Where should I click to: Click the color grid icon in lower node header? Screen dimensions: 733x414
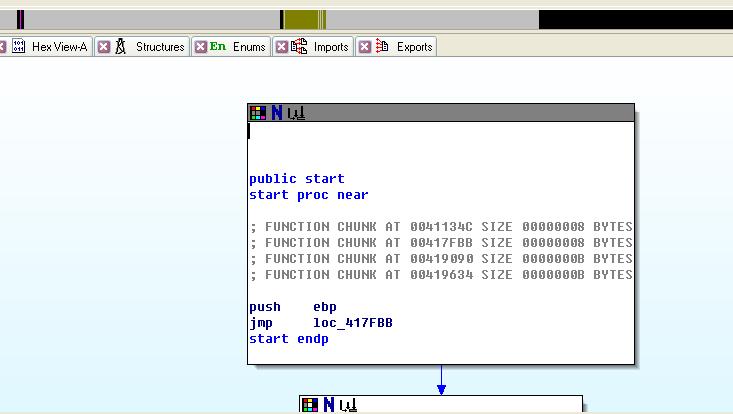[309, 405]
